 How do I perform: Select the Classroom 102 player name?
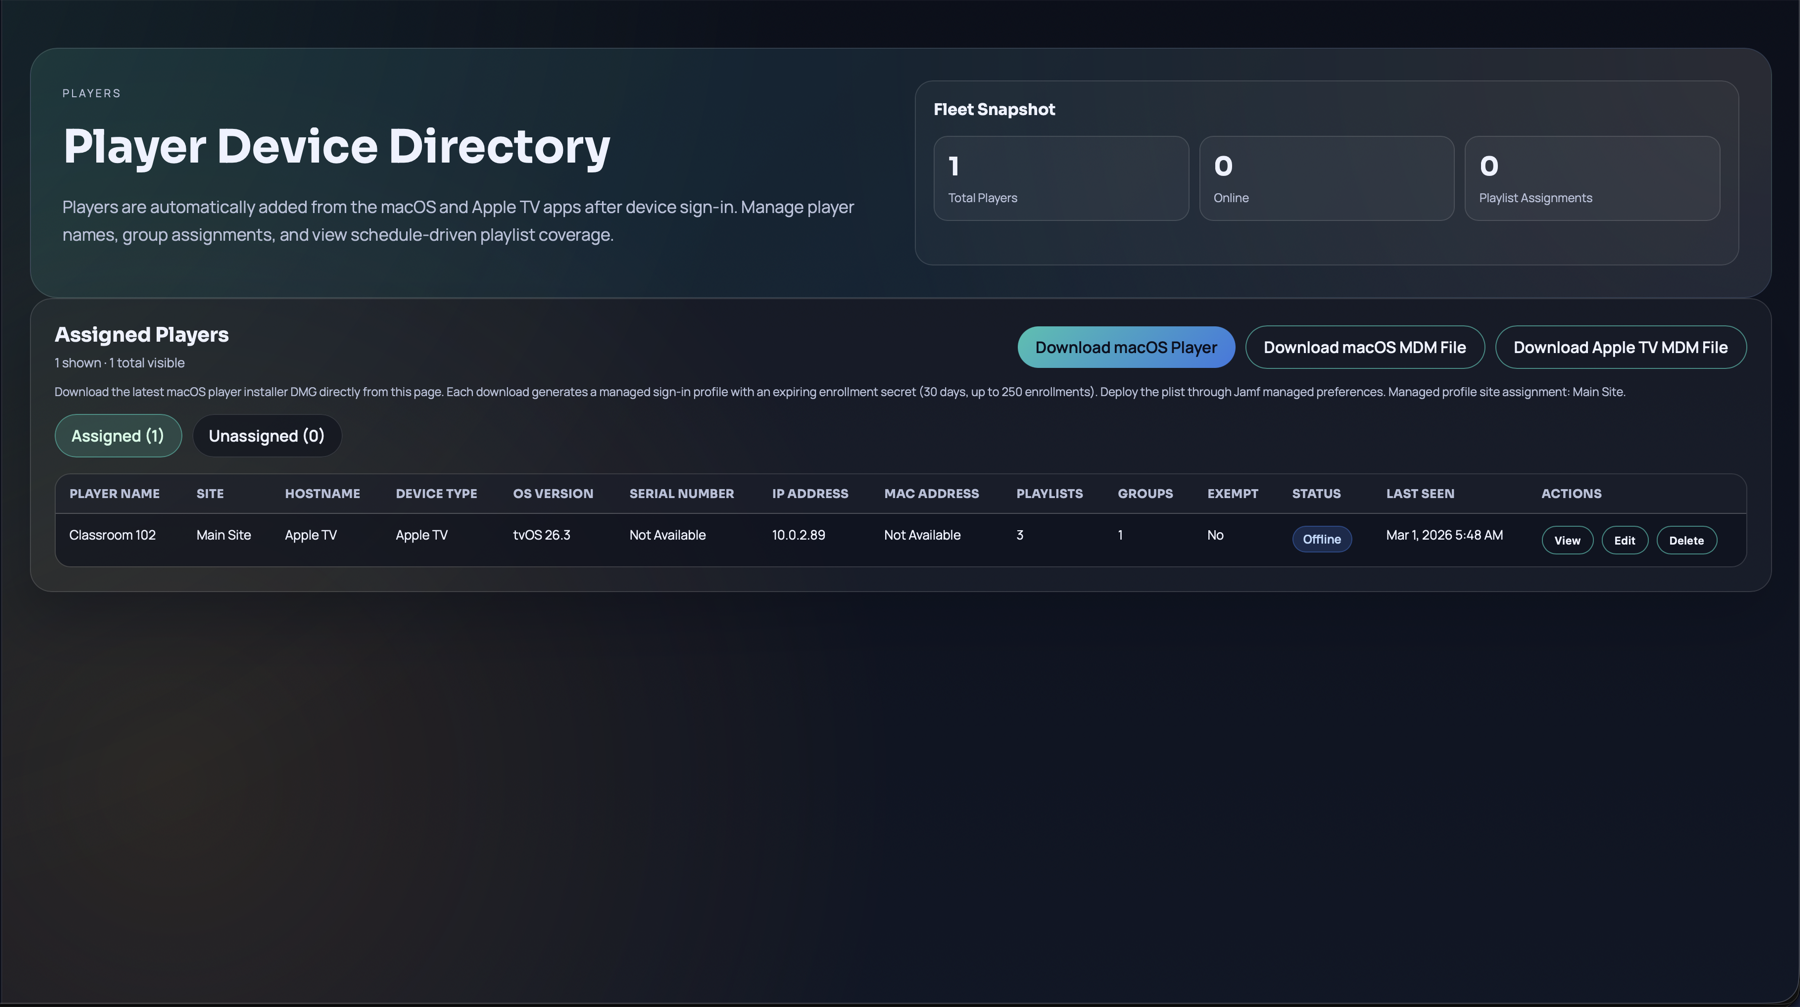click(112, 535)
